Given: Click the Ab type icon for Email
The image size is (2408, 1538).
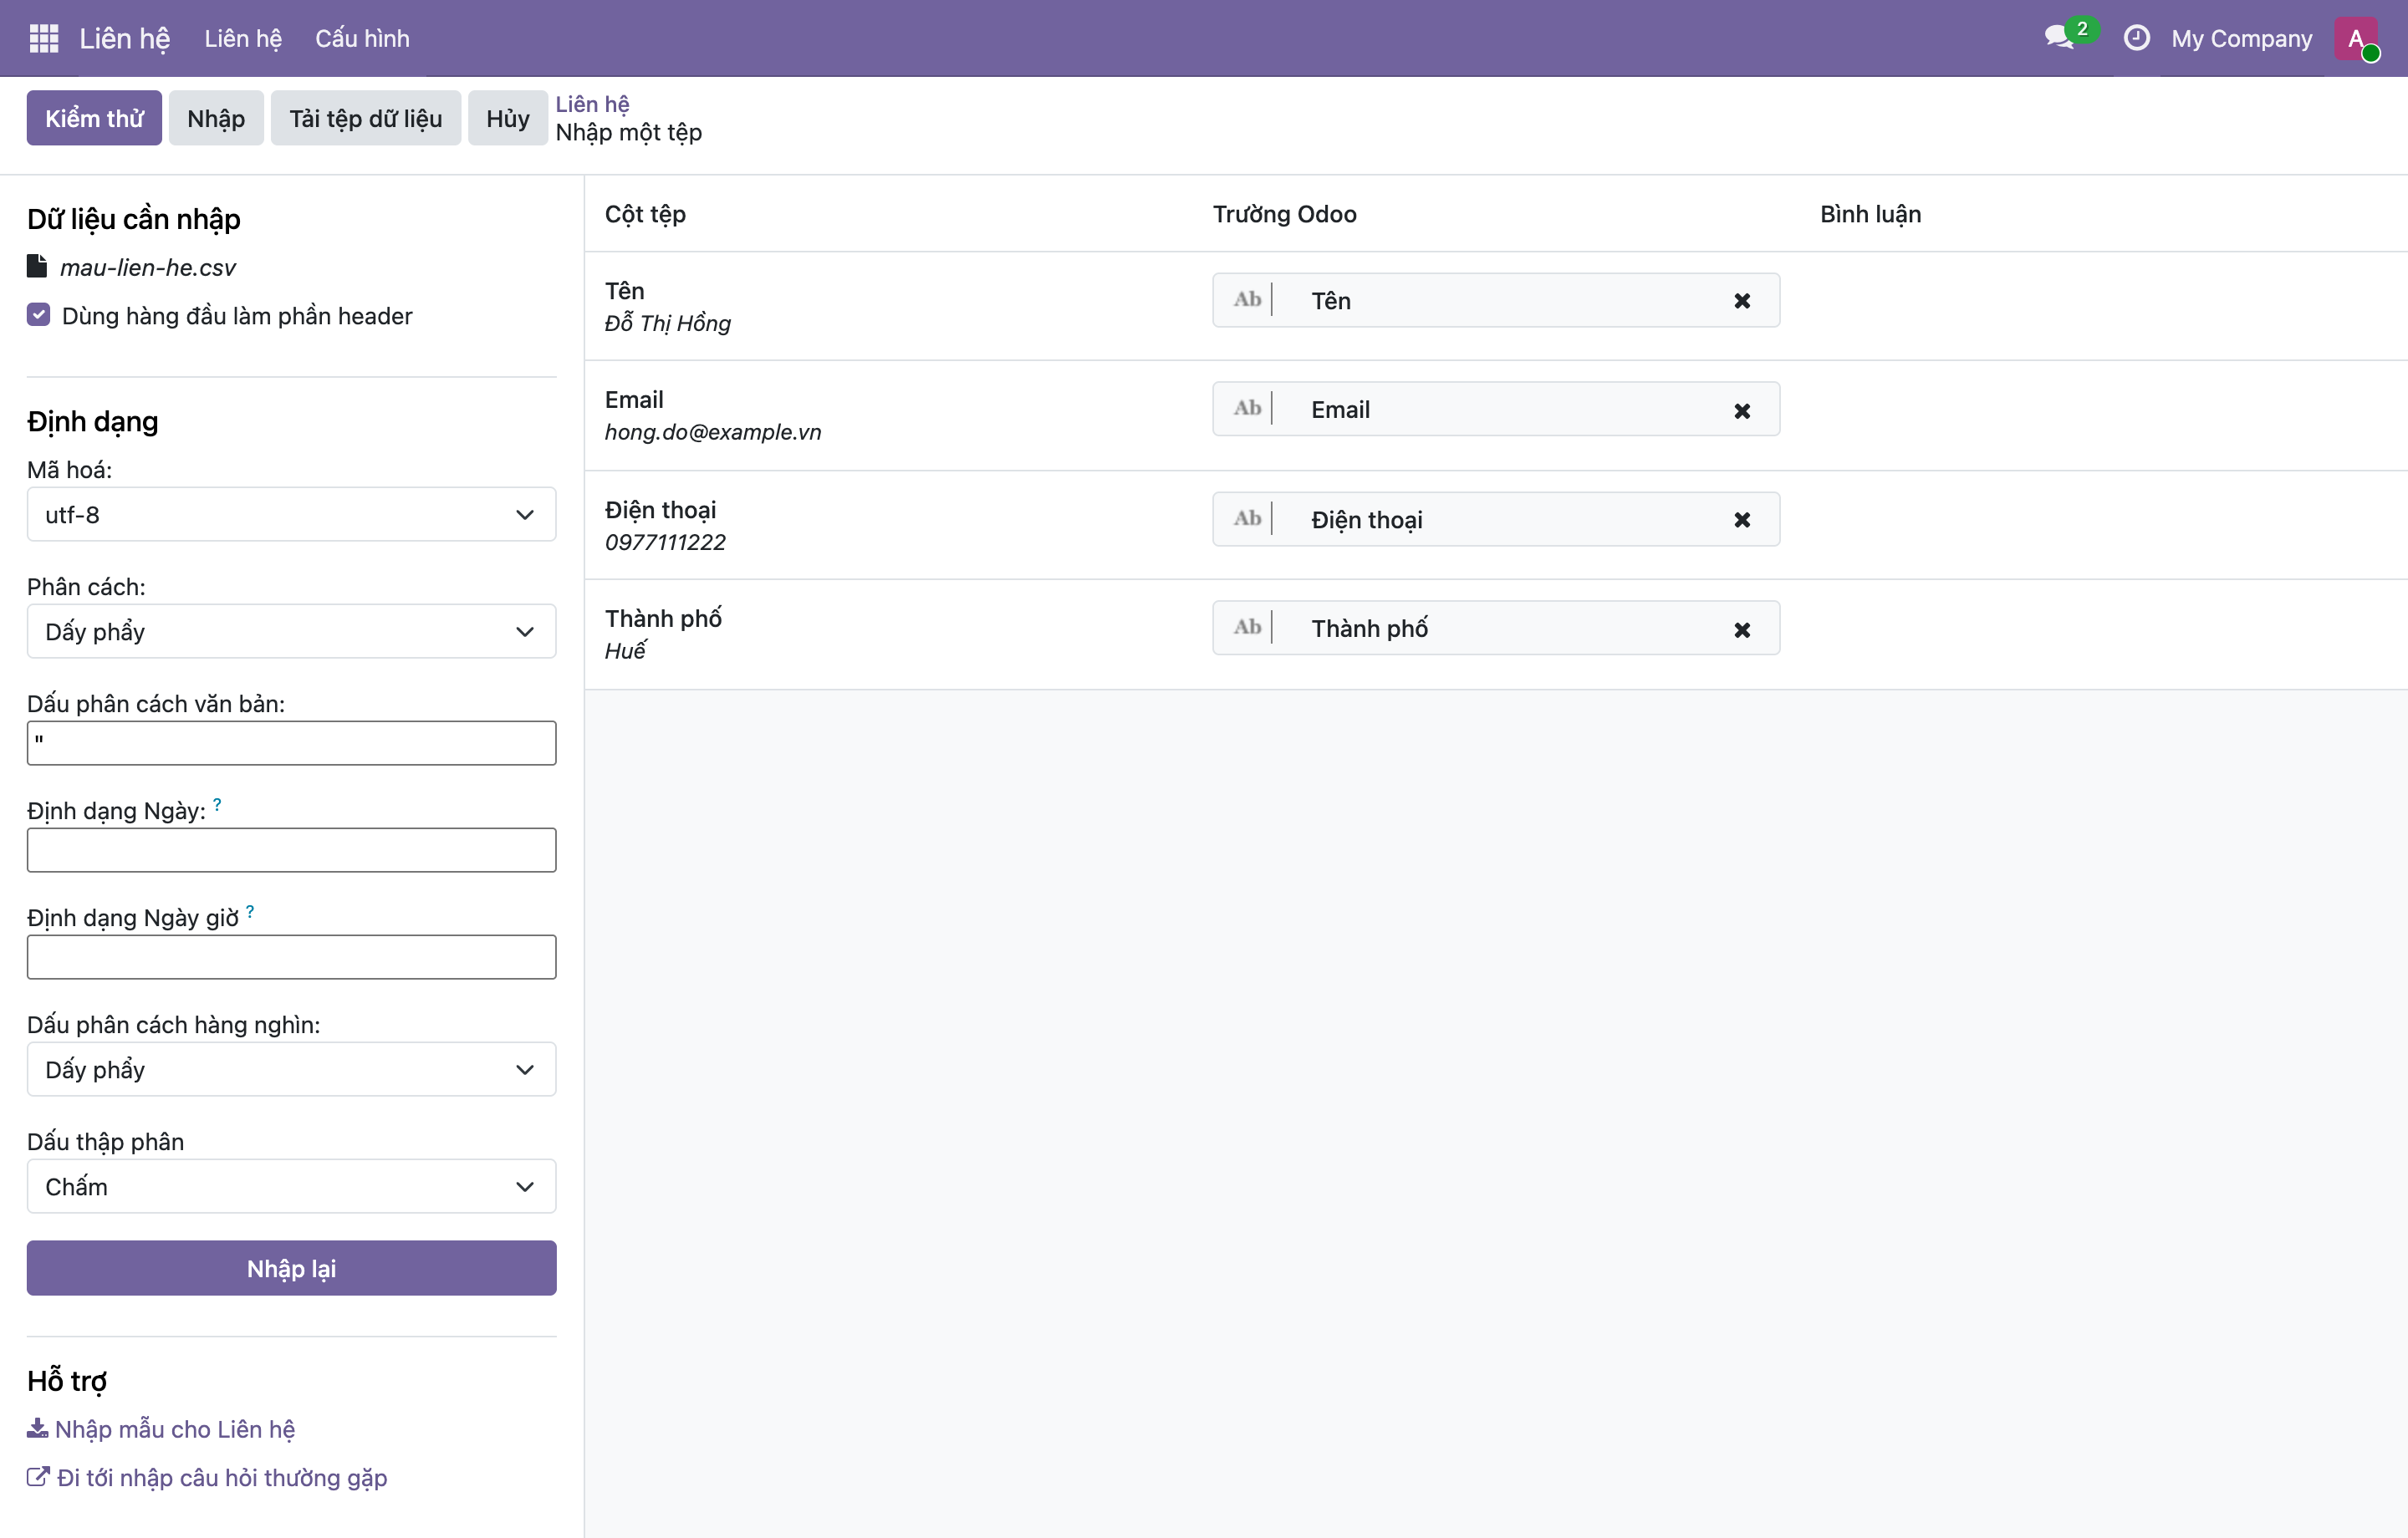Looking at the screenshot, I should [x=1247, y=408].
